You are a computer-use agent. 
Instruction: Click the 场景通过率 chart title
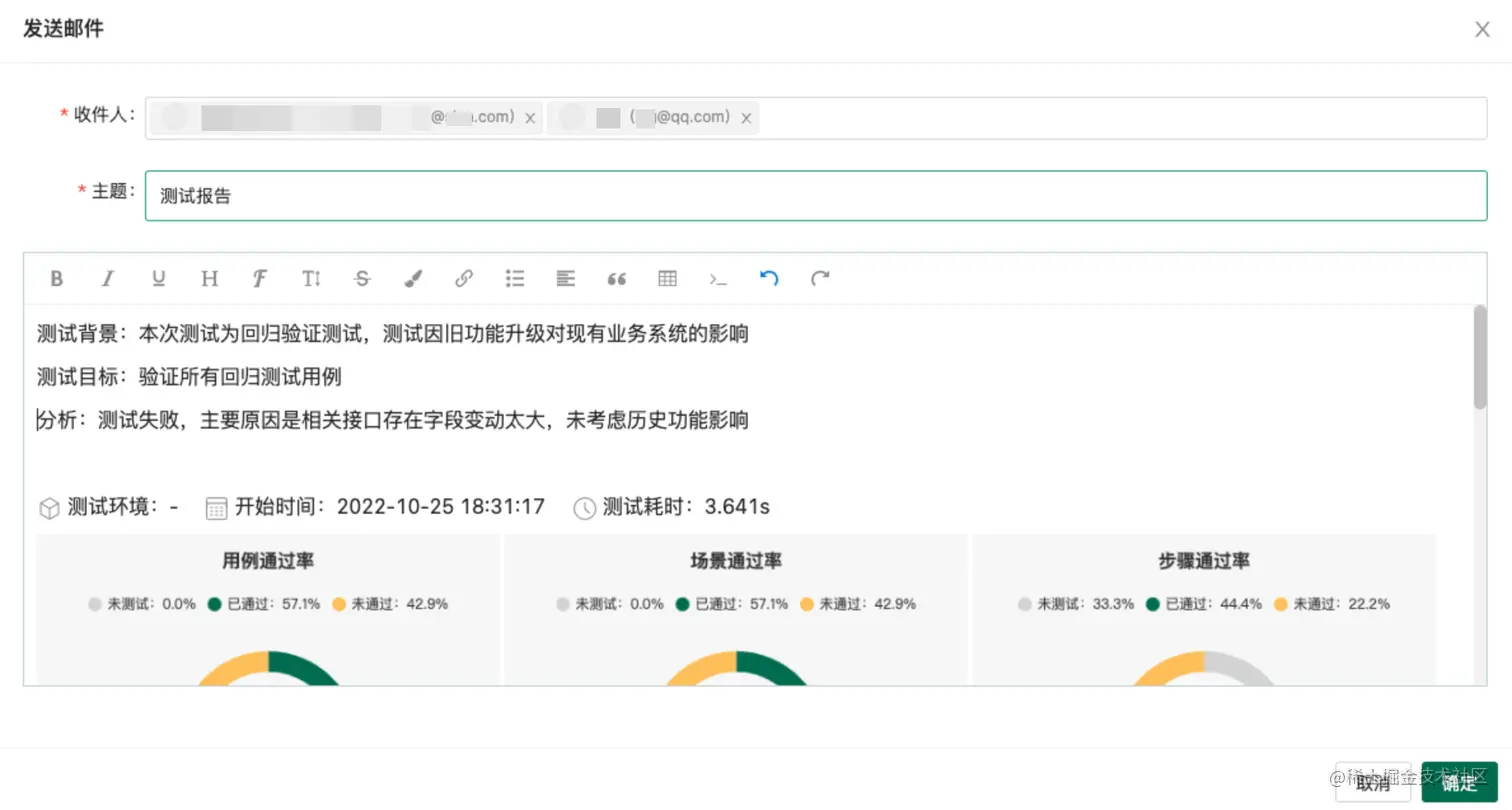coord(736,561)
